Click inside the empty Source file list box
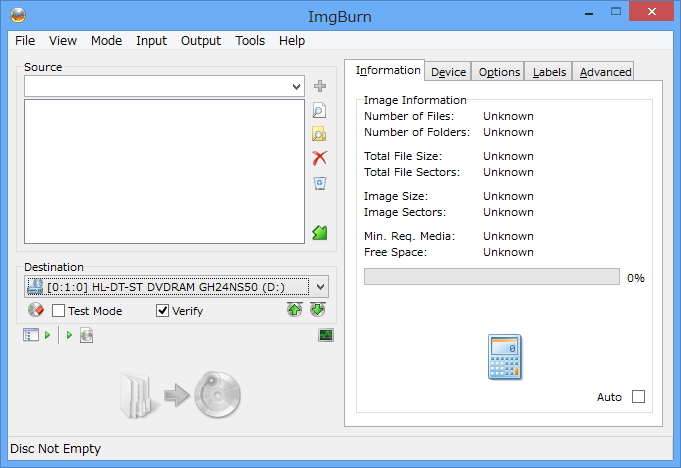 coord(164,171)
